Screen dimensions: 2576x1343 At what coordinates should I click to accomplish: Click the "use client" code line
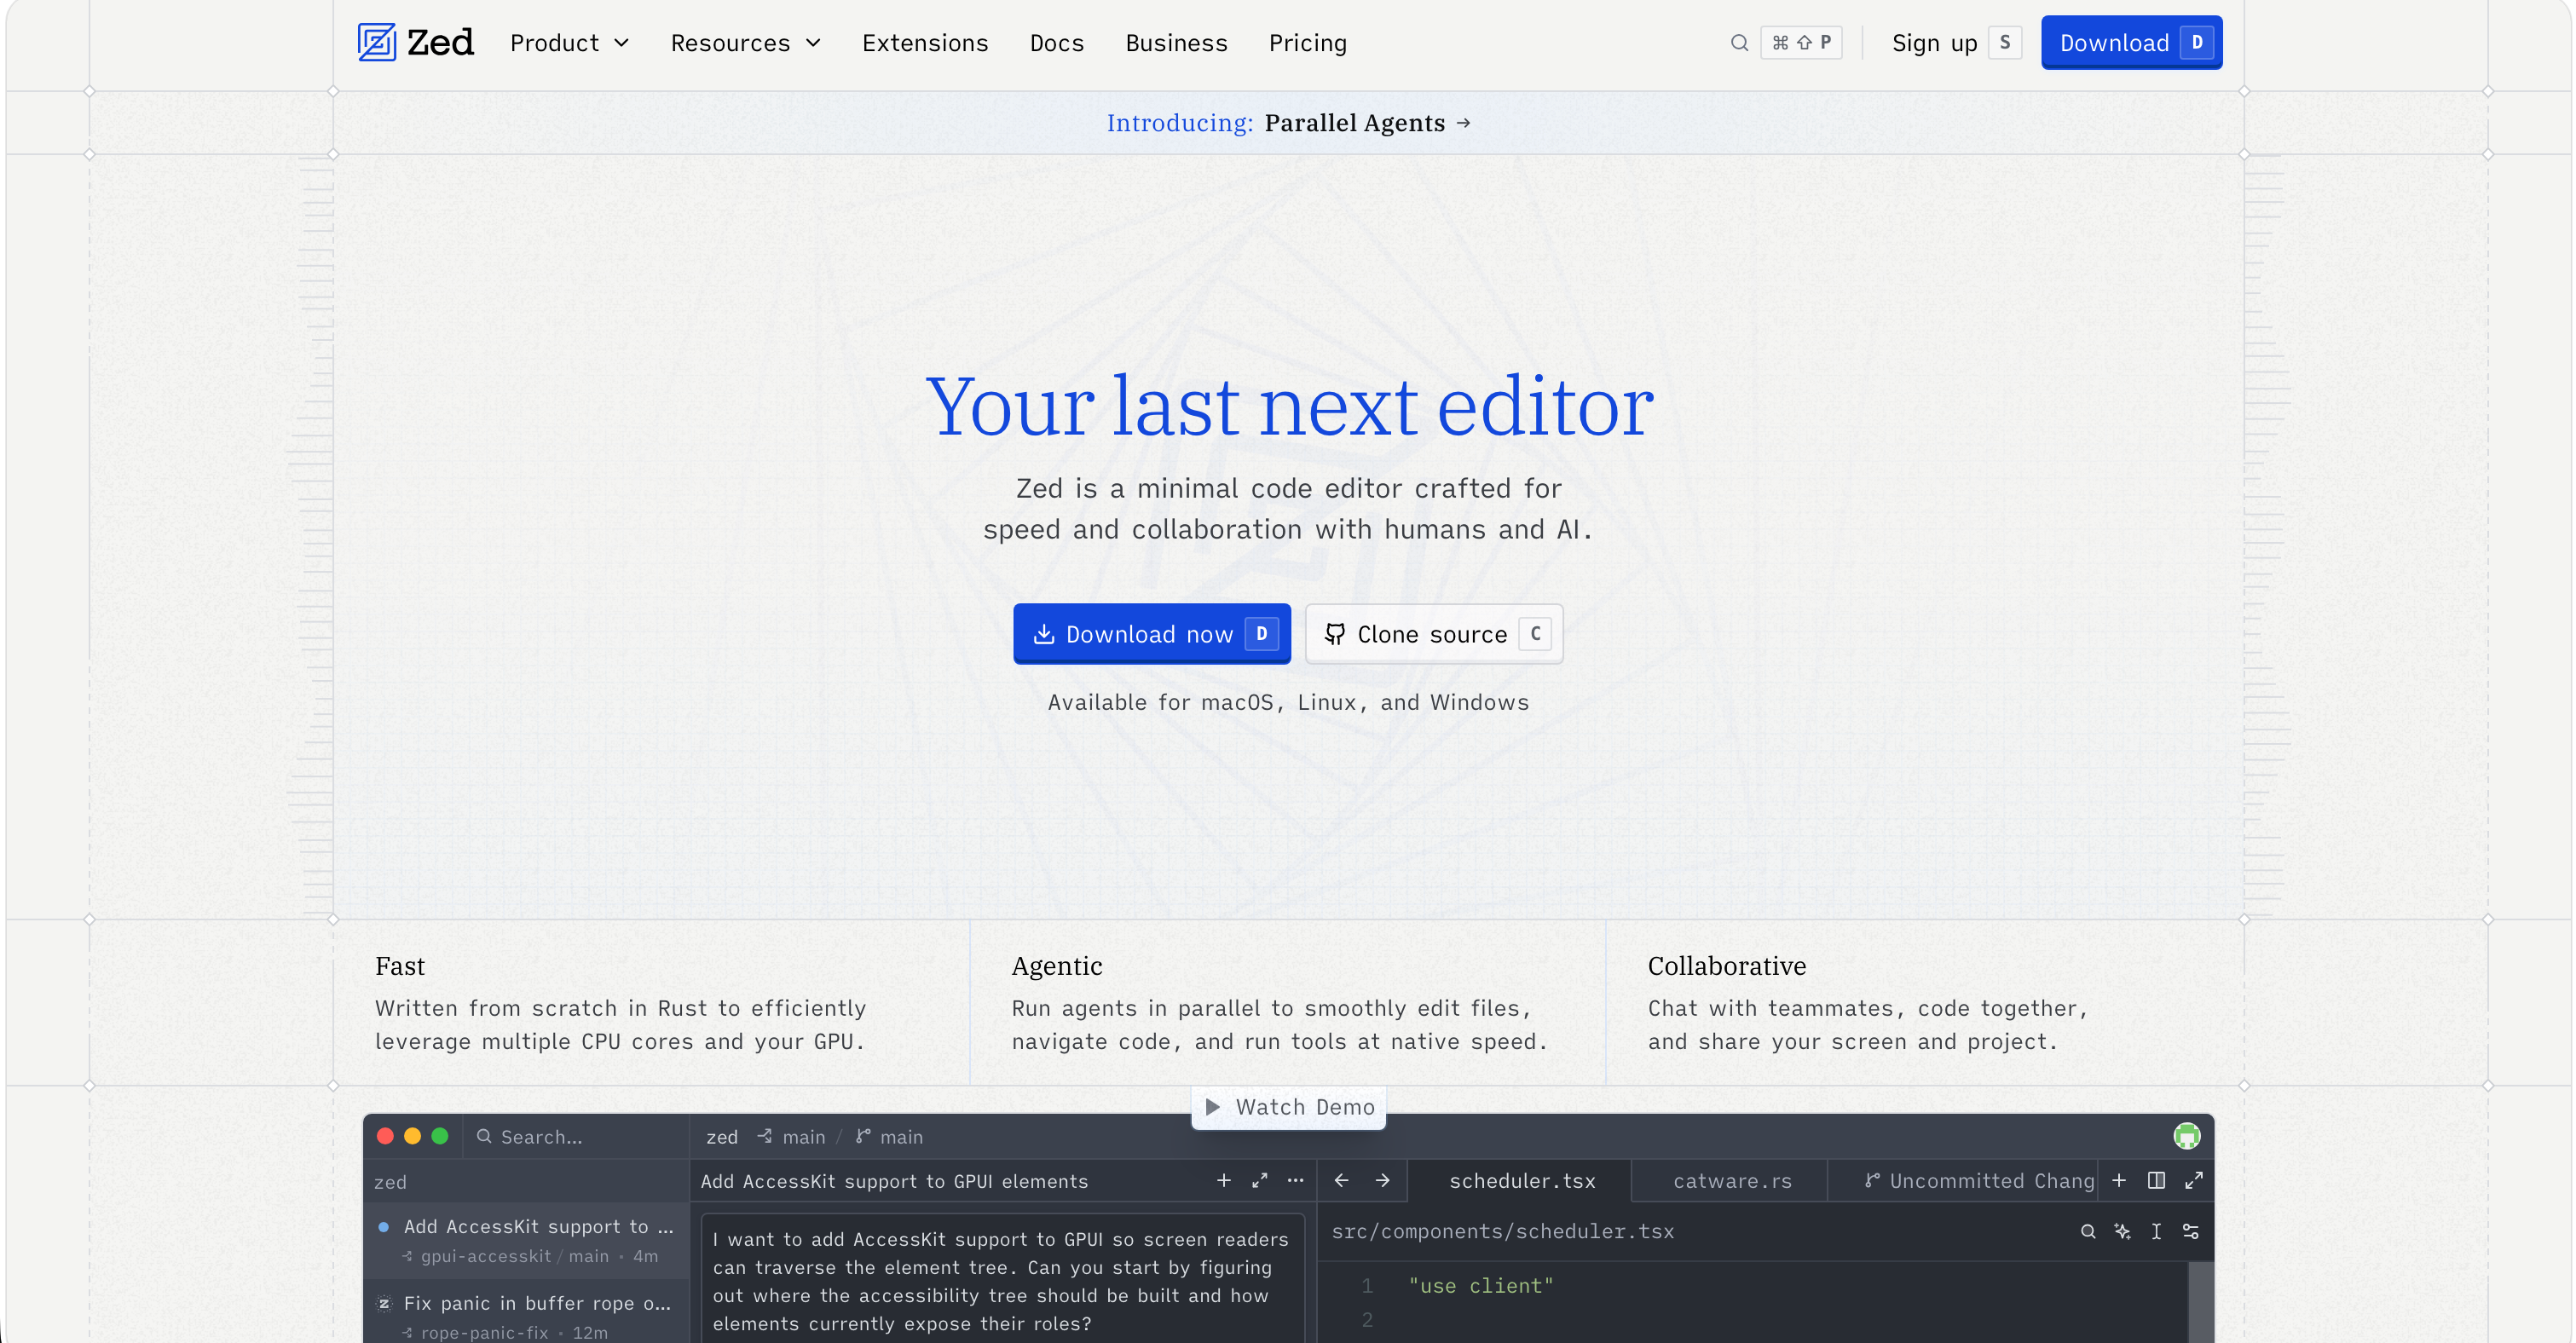click(1481, 1286)
